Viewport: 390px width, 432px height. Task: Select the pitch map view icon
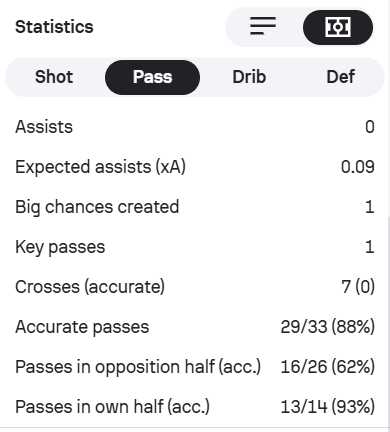click(x=338, y=27)
